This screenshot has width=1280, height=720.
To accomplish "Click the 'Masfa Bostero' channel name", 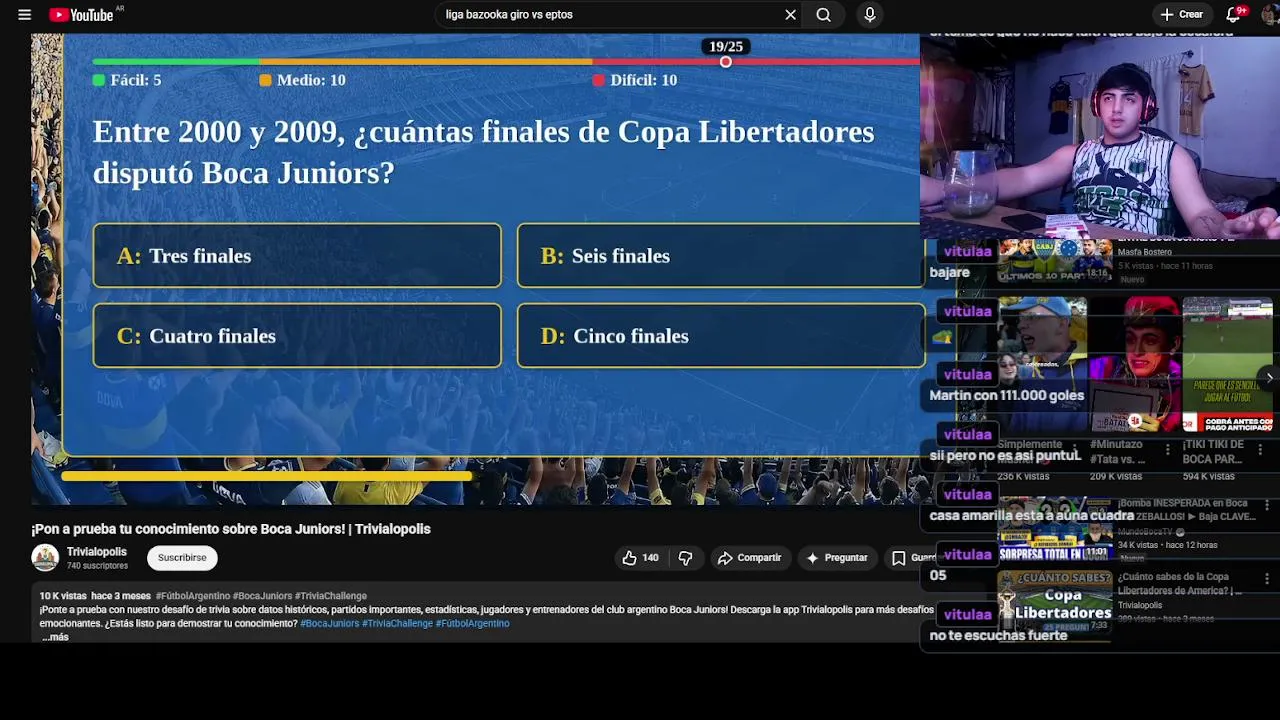I will [x=1145, y=252].
